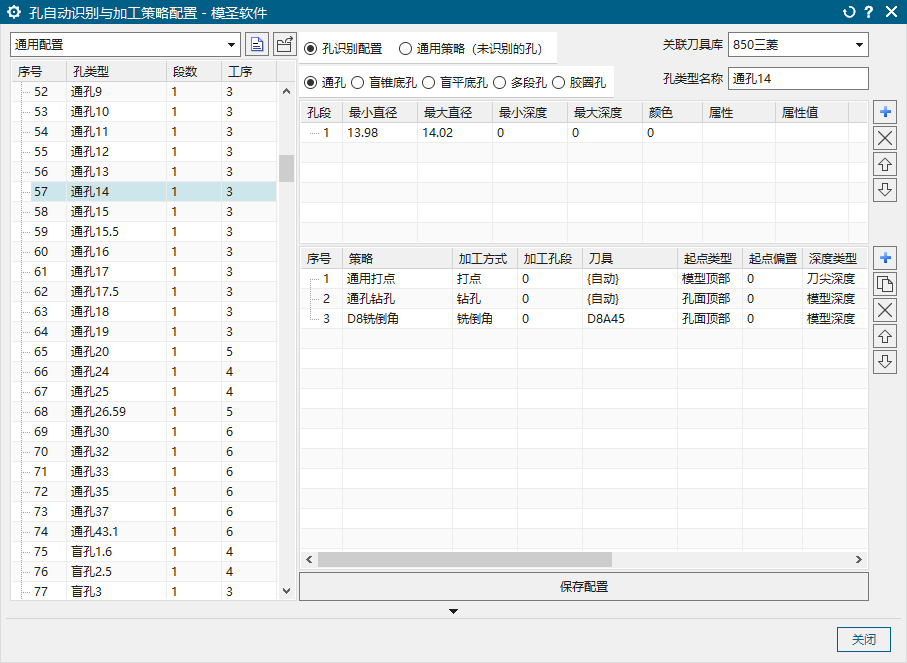Click the 颜色 column header
The height and width of the screenshot is (663, 907).
coord(672,112)
